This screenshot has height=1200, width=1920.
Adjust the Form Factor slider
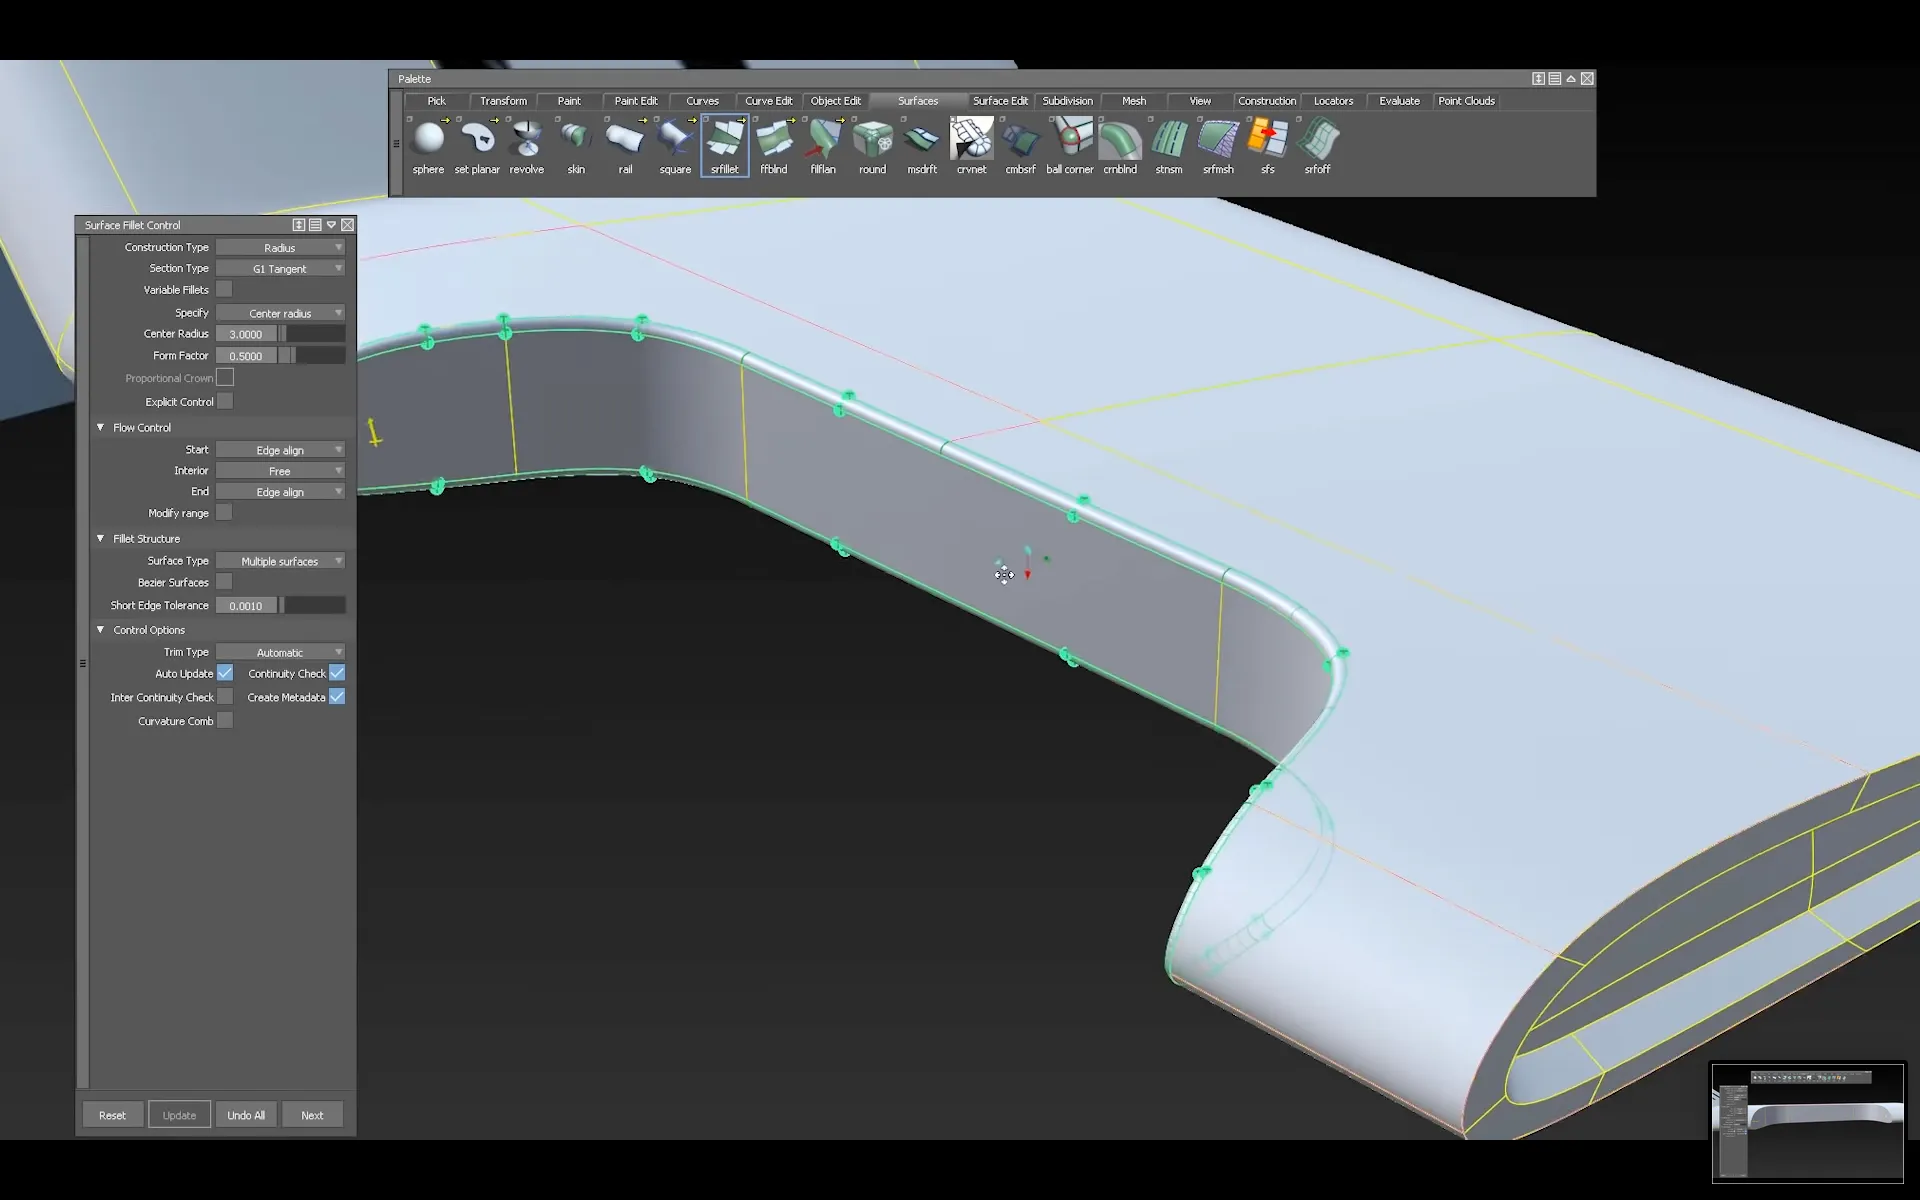coord(312,355)
